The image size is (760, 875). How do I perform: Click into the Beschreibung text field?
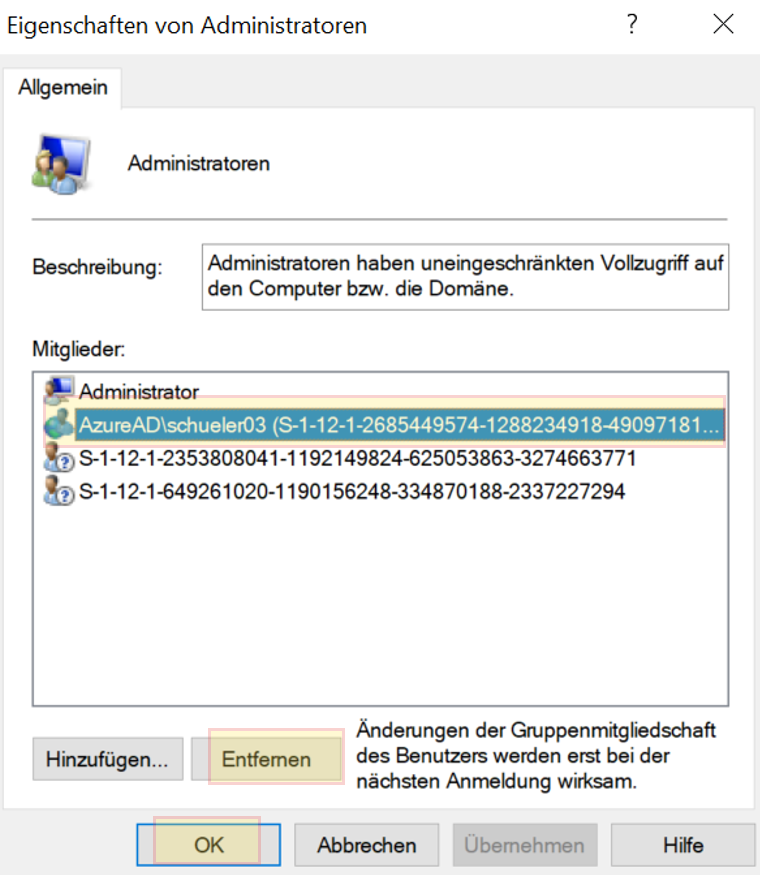click(x=465, y=277)
